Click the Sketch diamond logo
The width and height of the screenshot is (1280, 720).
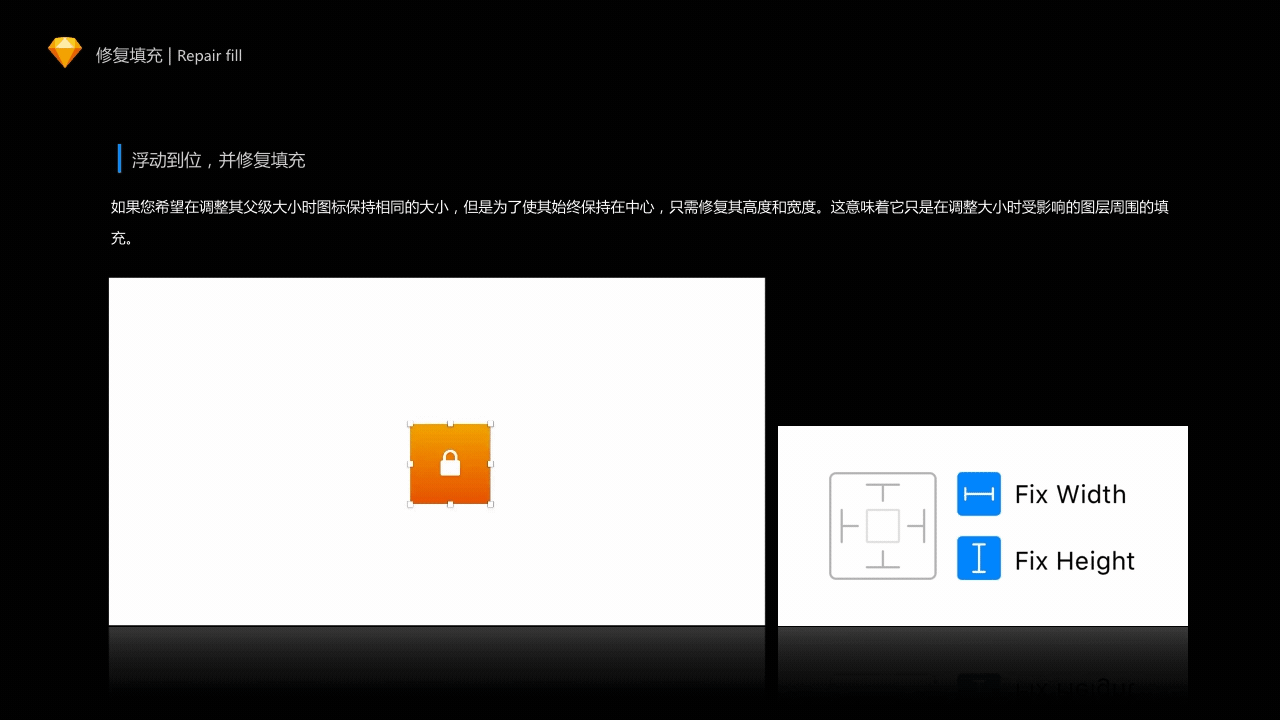[x=64, y=52]
